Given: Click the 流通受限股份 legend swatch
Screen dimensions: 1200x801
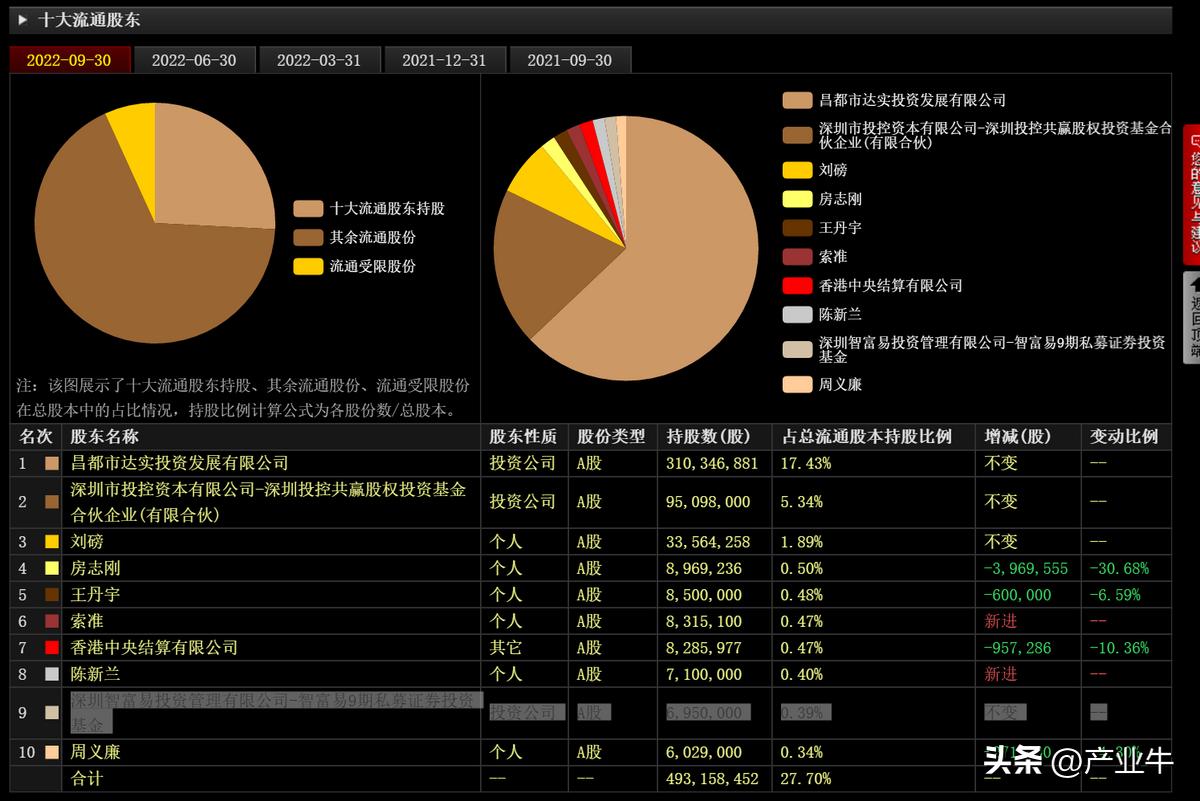Looking at the screenshot, I should (x=308, y=266).
